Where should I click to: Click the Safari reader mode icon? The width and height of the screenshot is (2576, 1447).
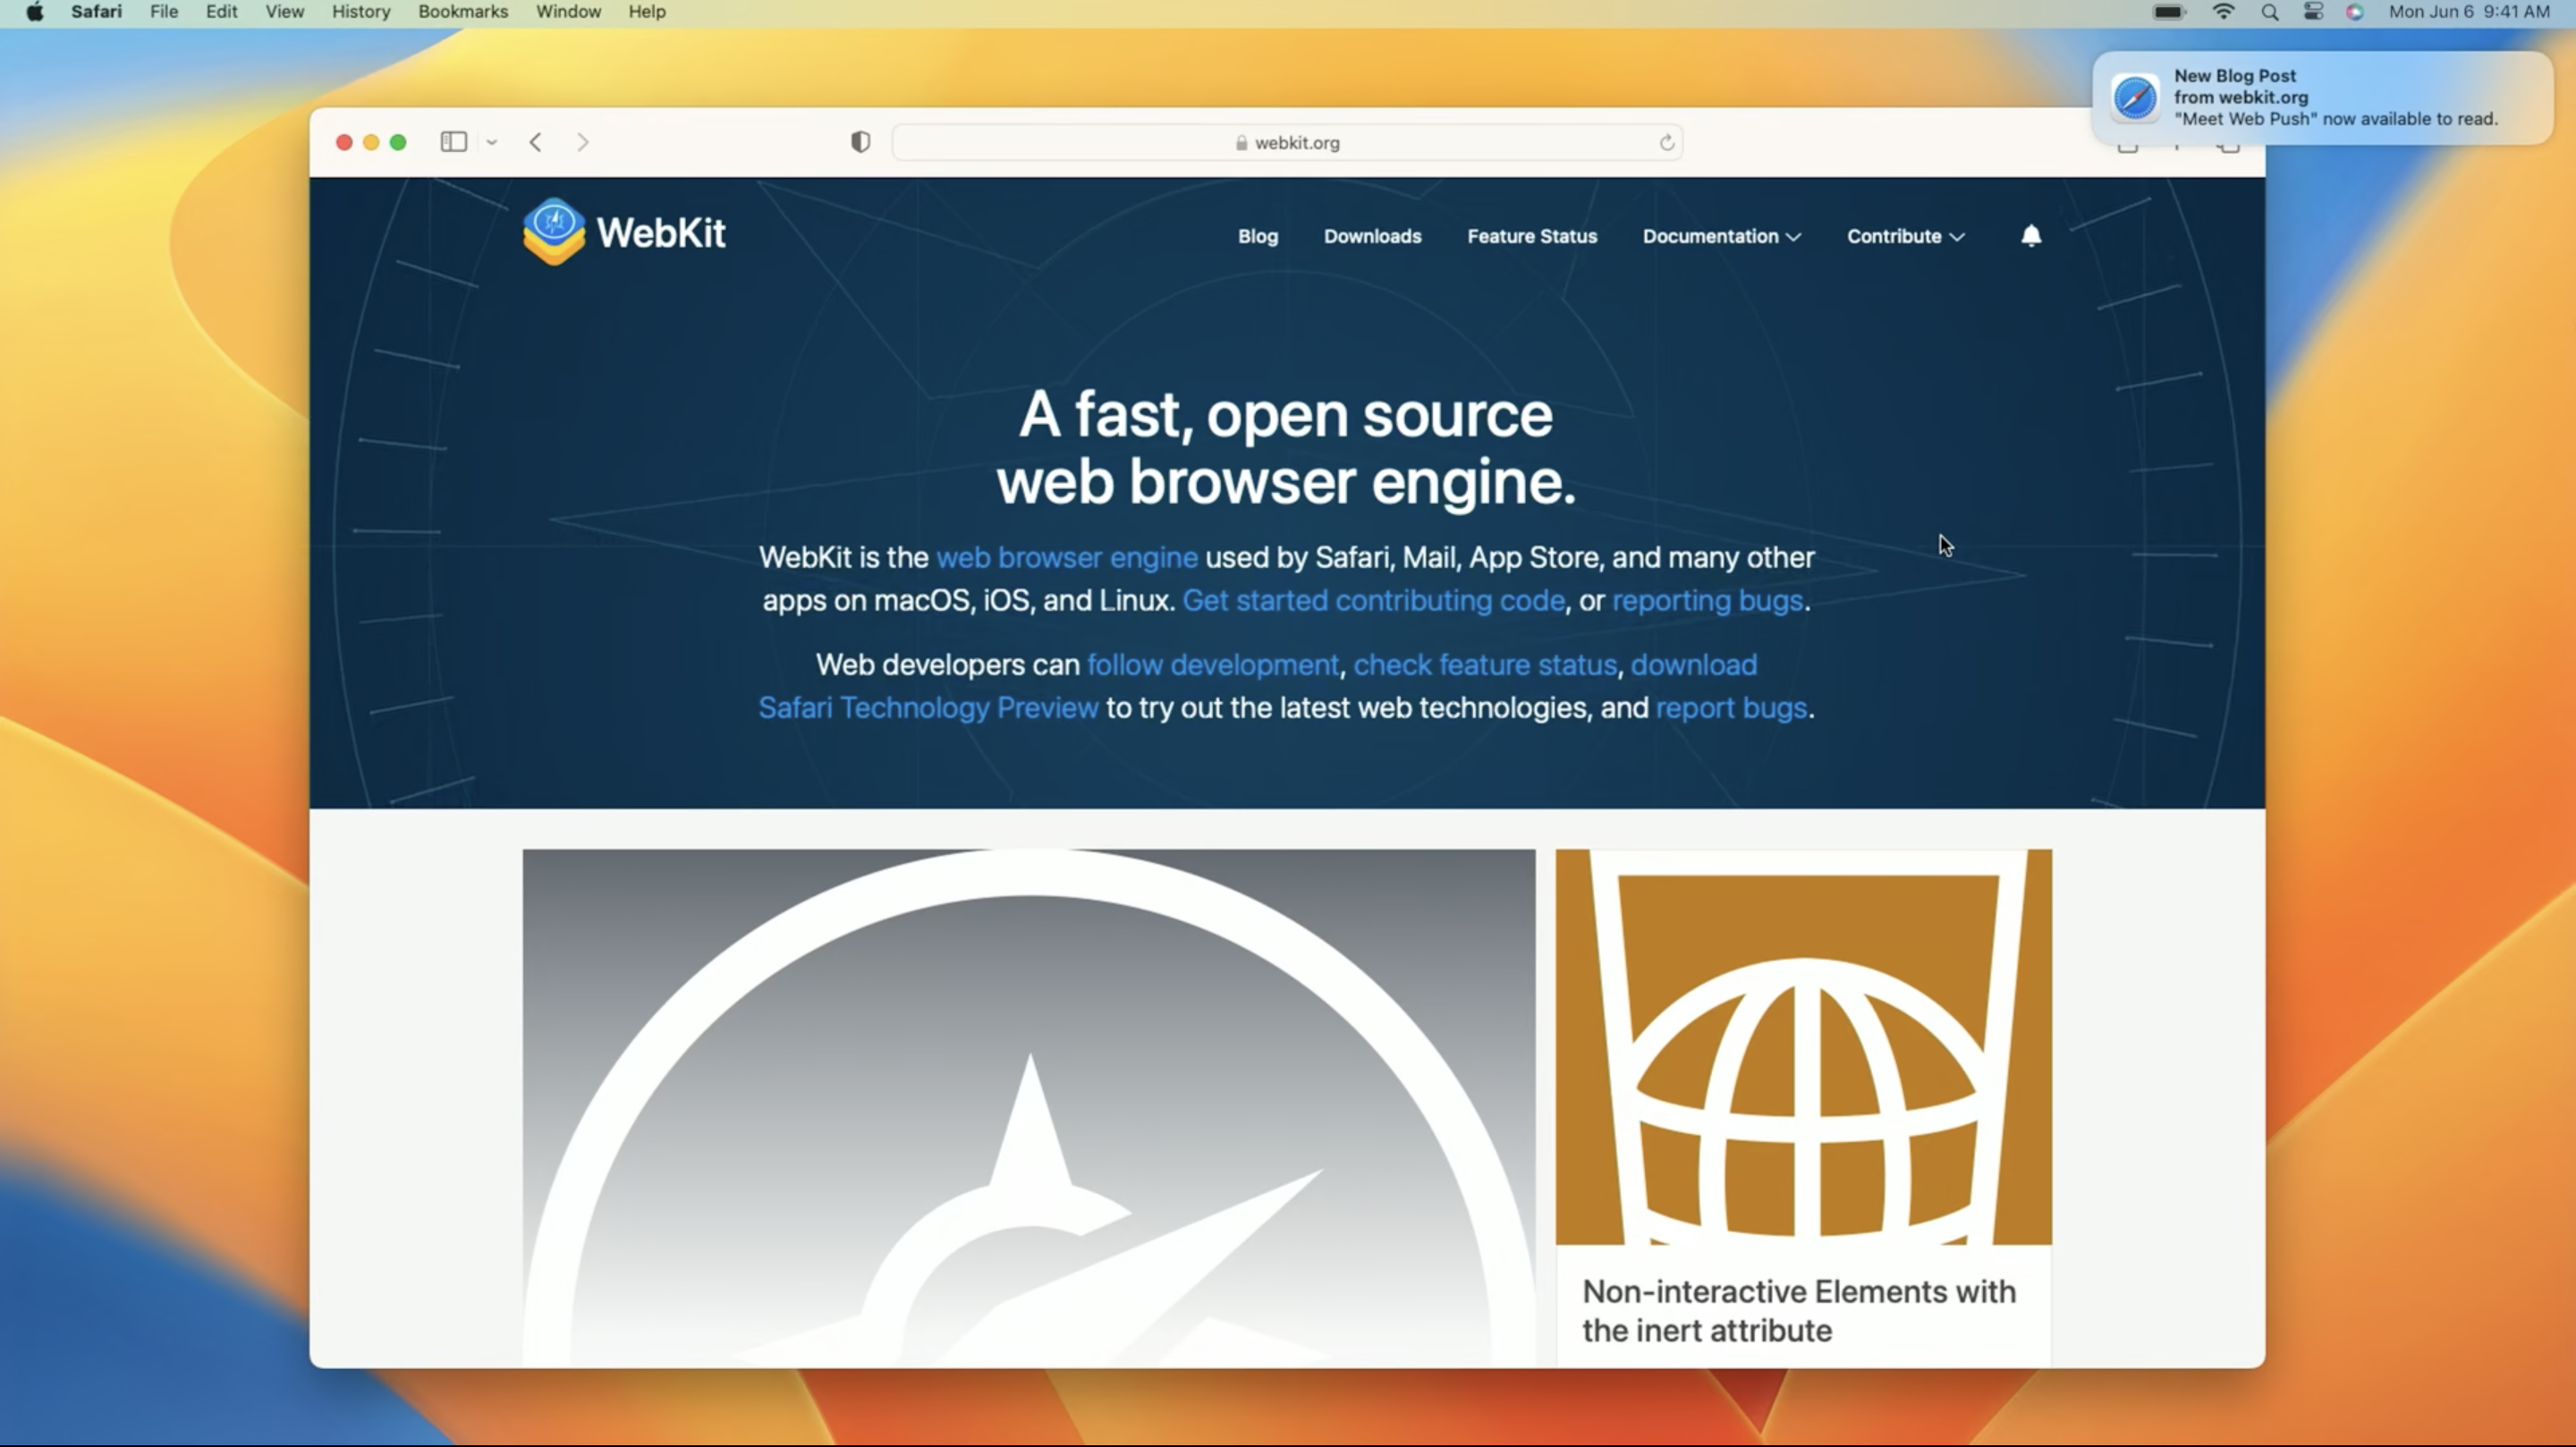[860, 141]
